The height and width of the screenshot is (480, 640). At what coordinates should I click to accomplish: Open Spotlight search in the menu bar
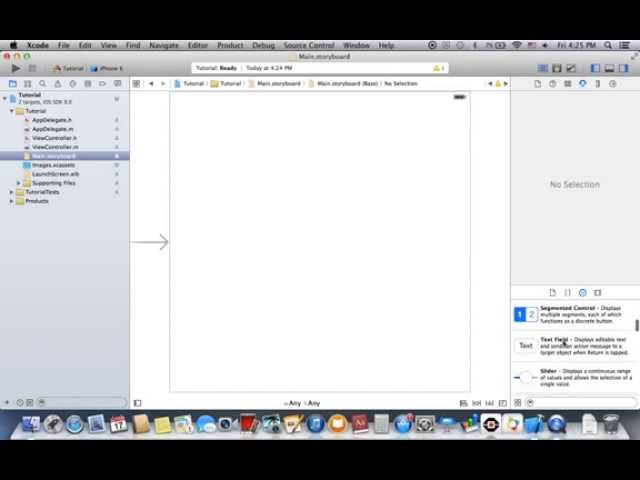608,45
